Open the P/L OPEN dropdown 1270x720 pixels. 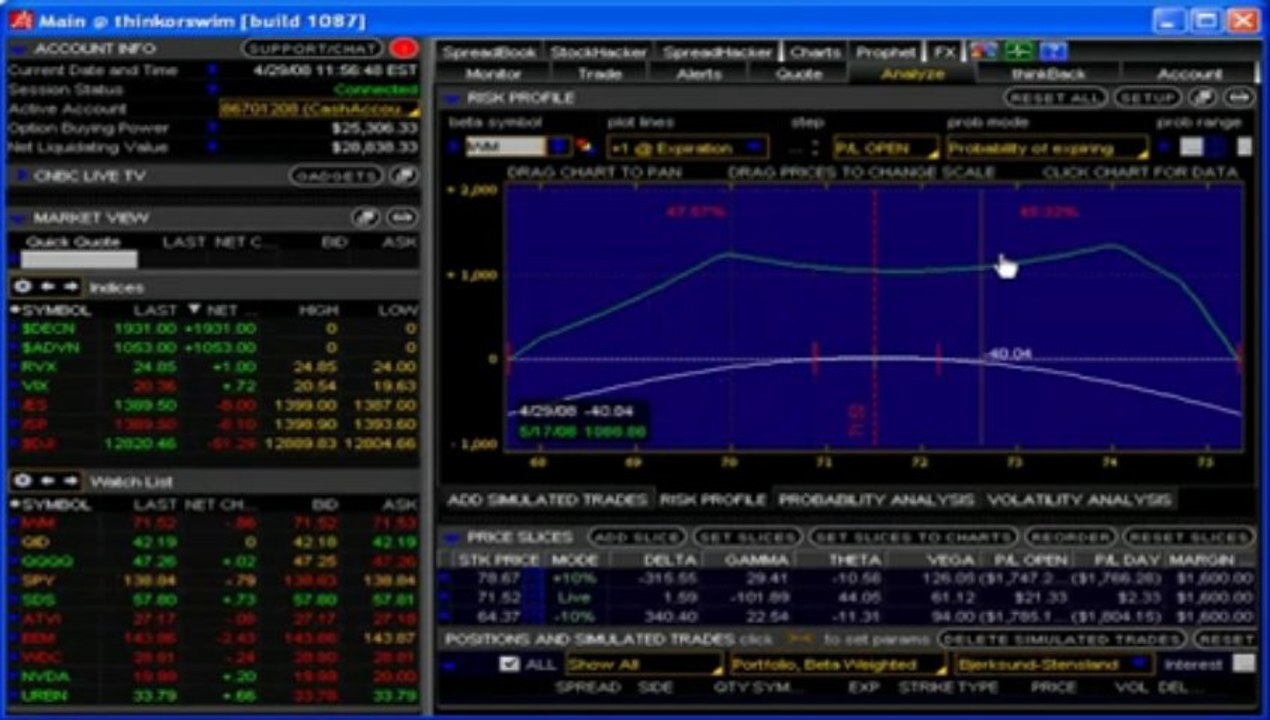(x=885, y=148)
